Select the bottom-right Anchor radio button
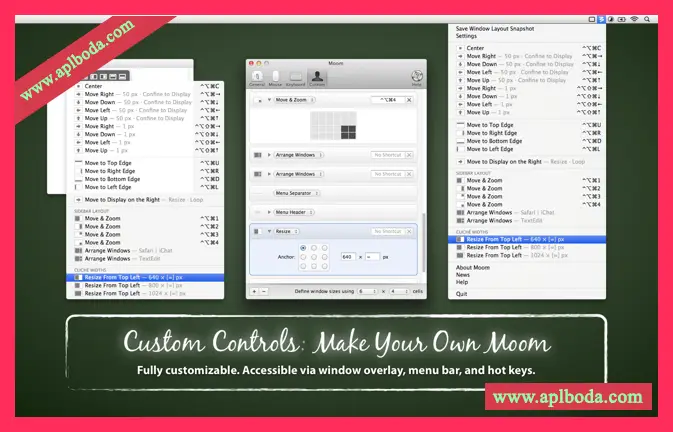The image size is (673, 432). coord(324,266)
